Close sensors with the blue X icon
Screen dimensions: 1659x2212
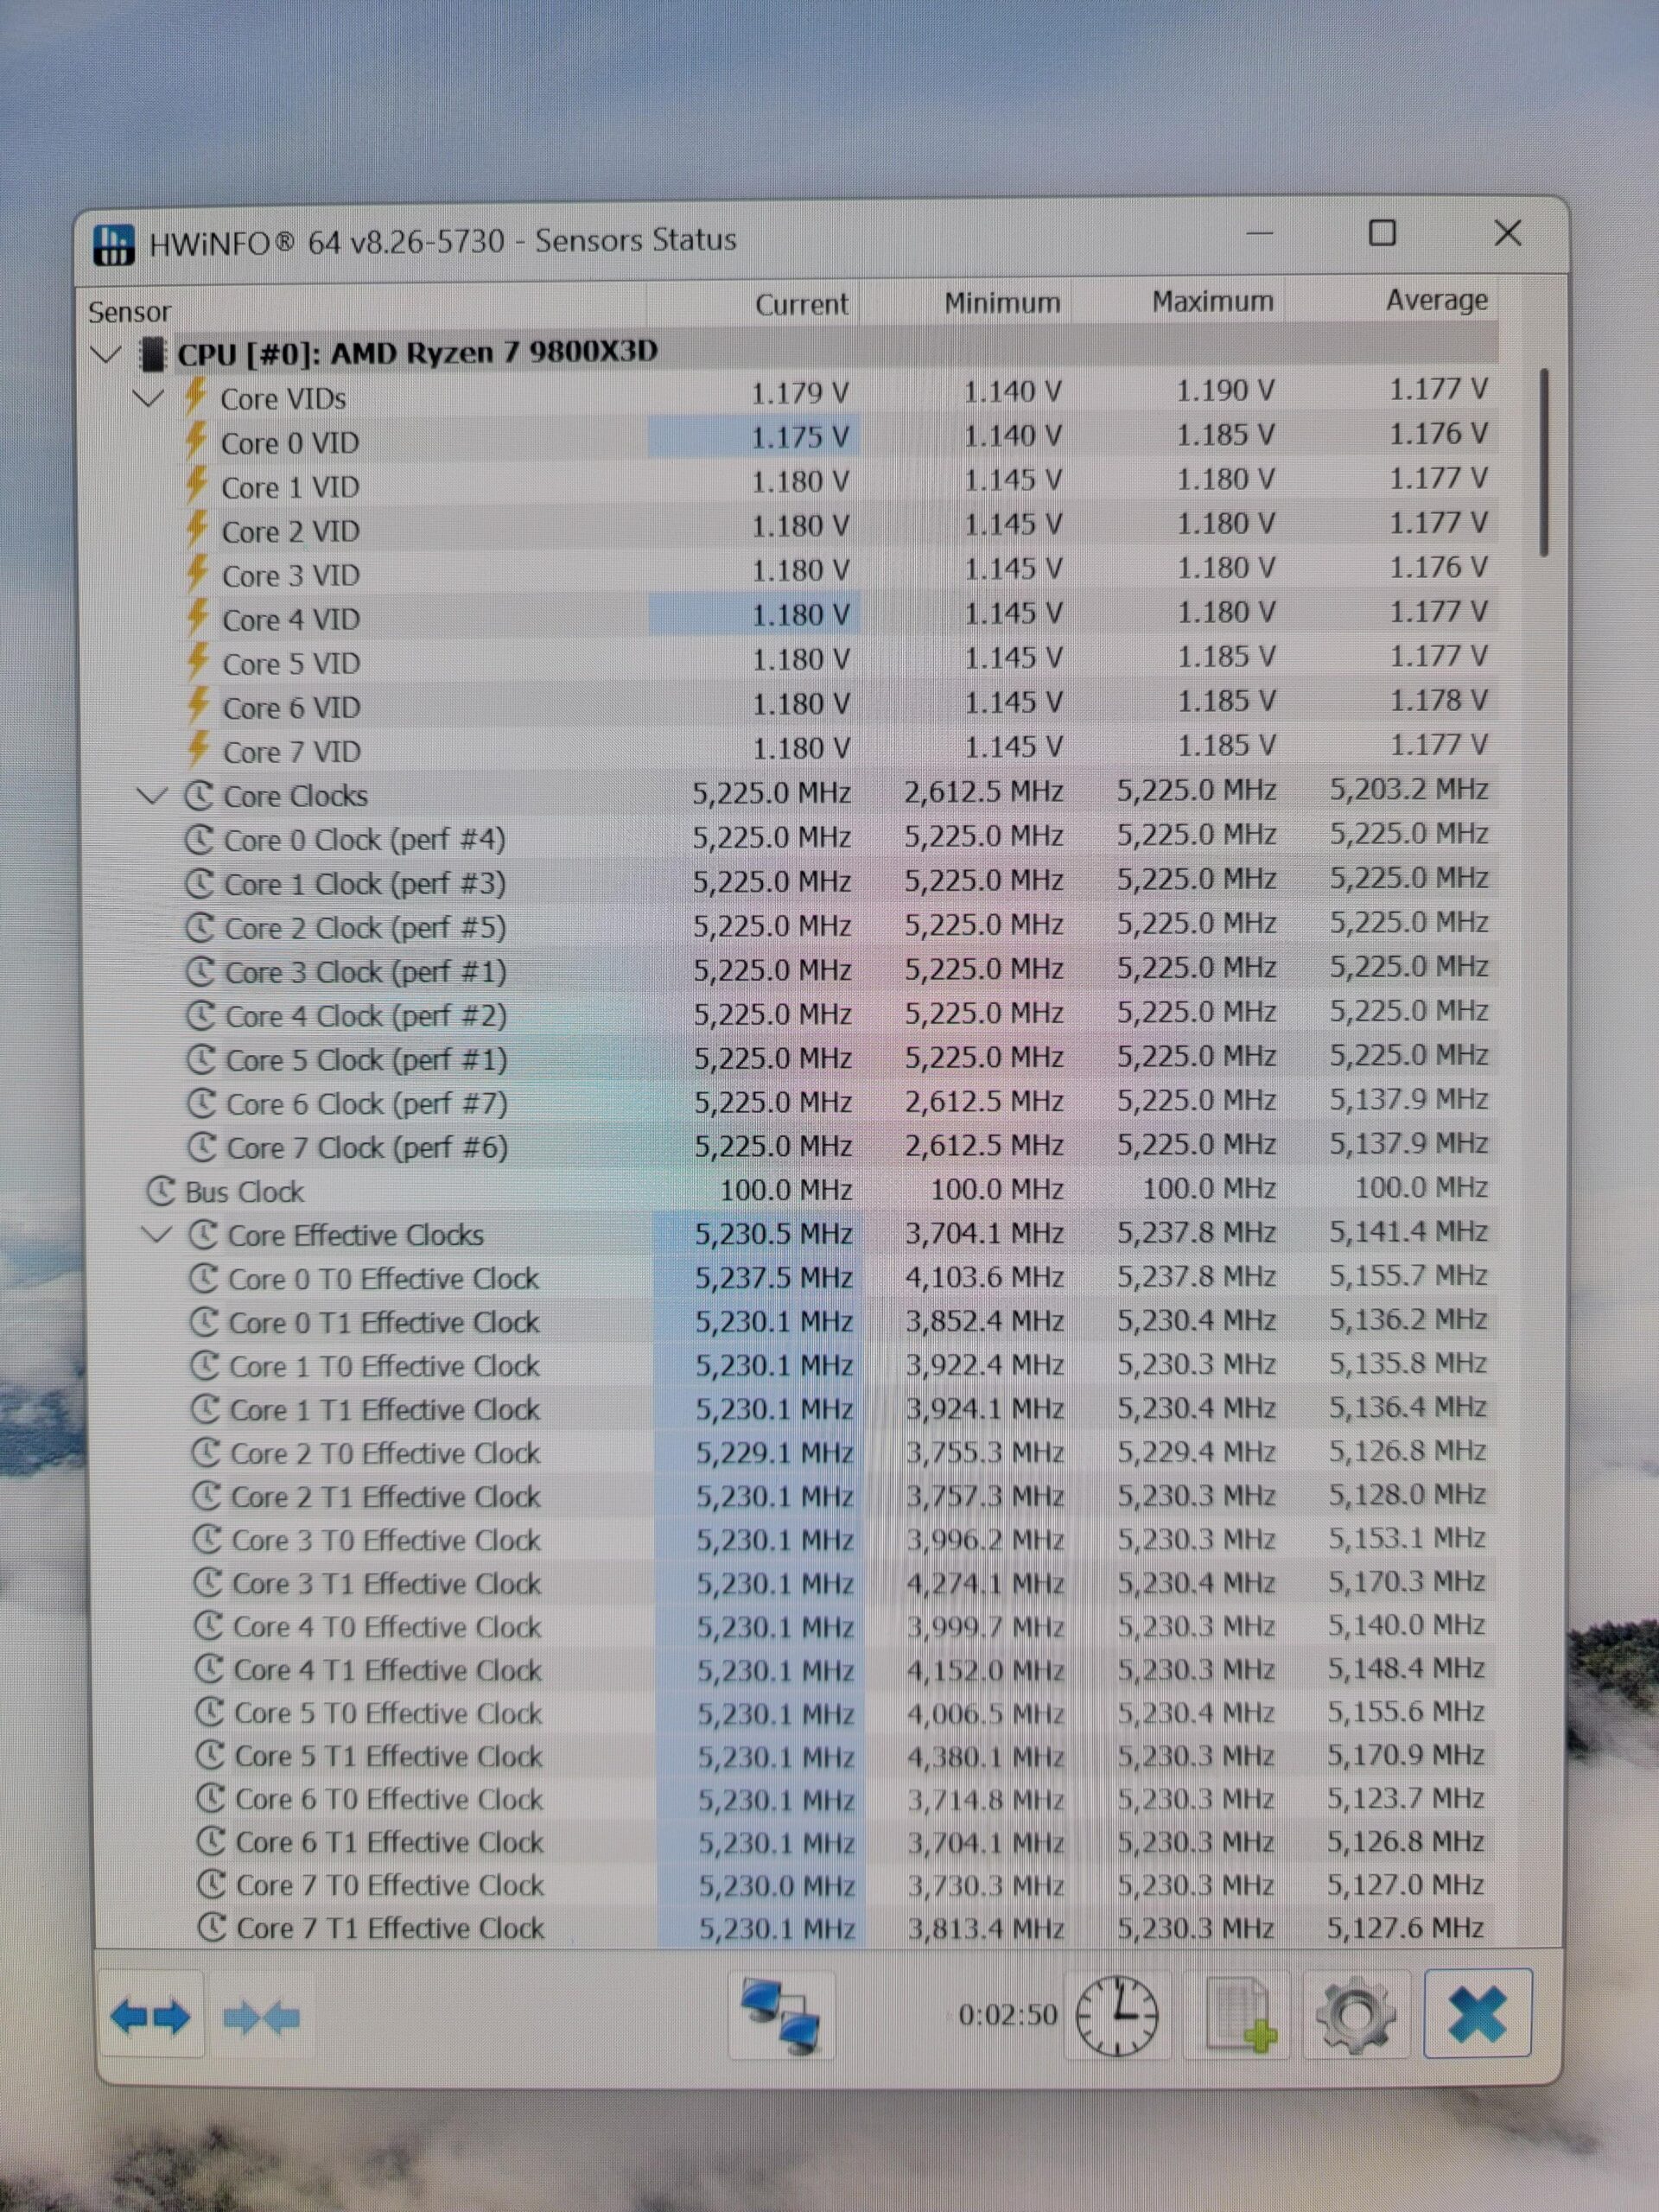coord(1477,2013)
